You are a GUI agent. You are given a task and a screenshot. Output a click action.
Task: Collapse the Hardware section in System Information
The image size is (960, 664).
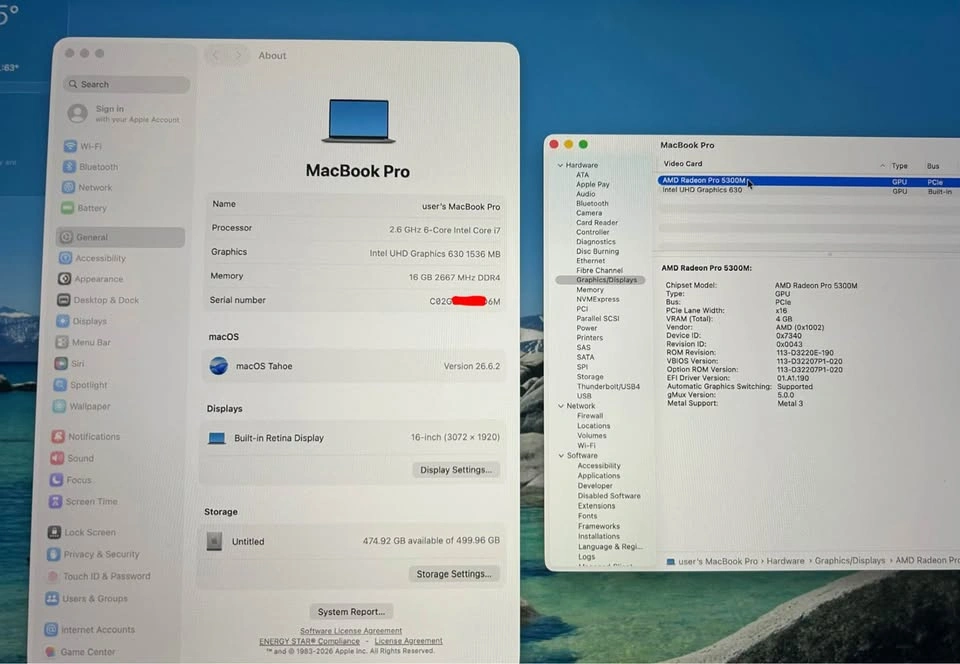[560, 165]
